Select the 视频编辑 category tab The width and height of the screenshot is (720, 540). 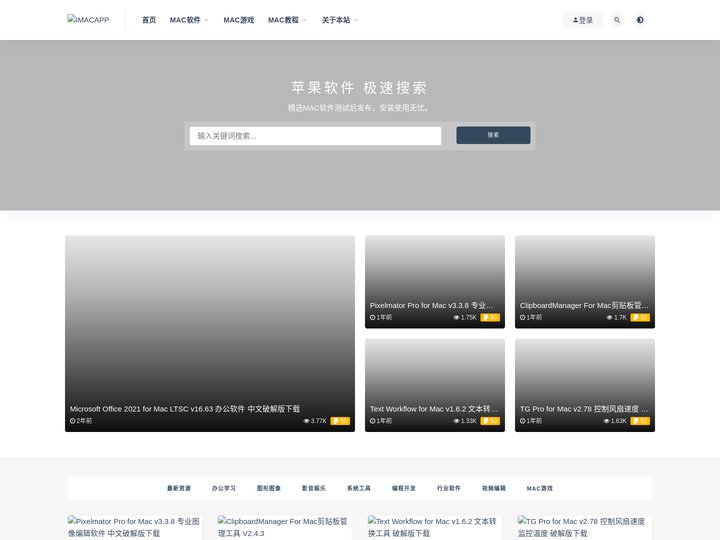[494, 488]
